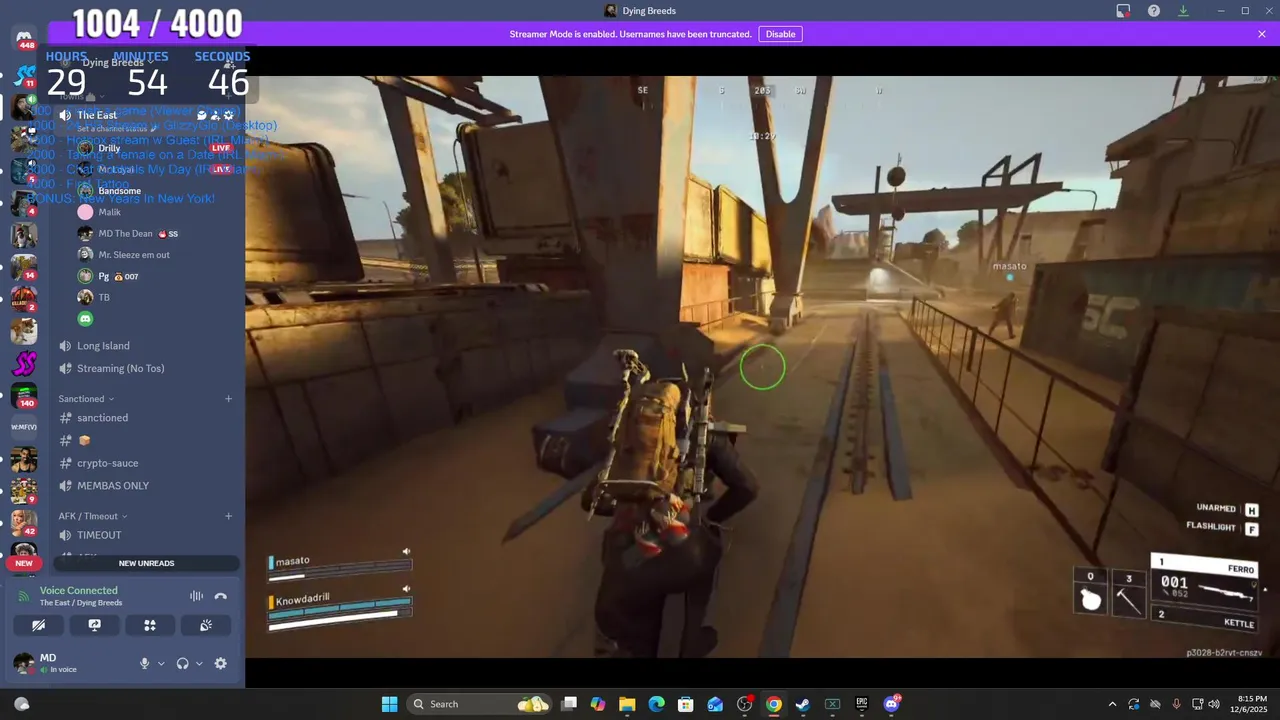Open Discord inbox icon in title bar
Screen dimensions: 1280x720
[1123, 11]
